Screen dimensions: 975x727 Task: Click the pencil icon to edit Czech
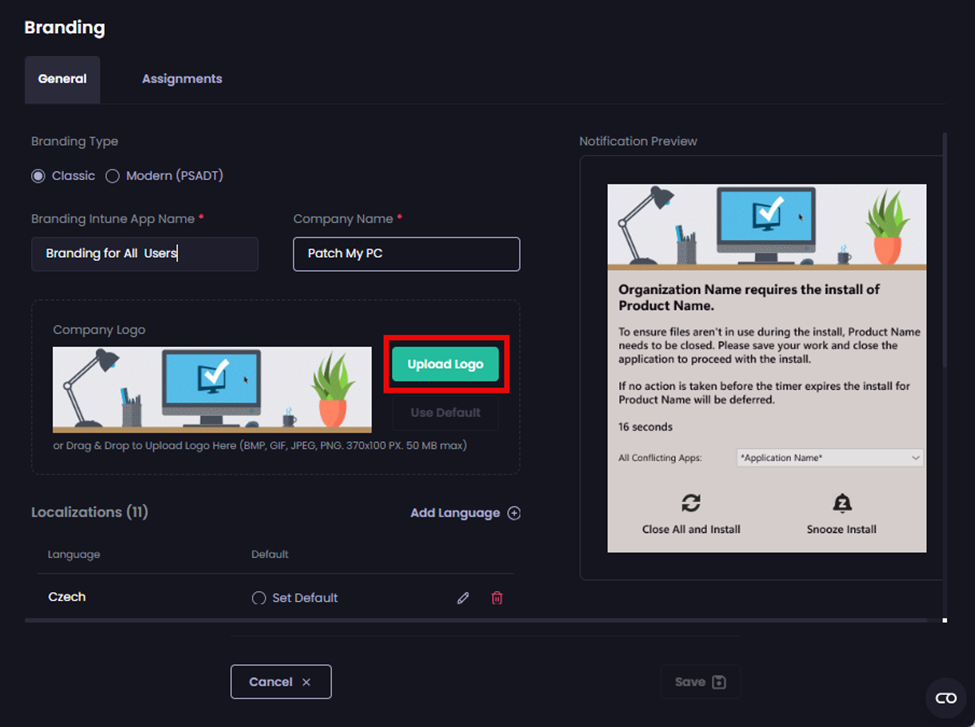tap(463, 597)
